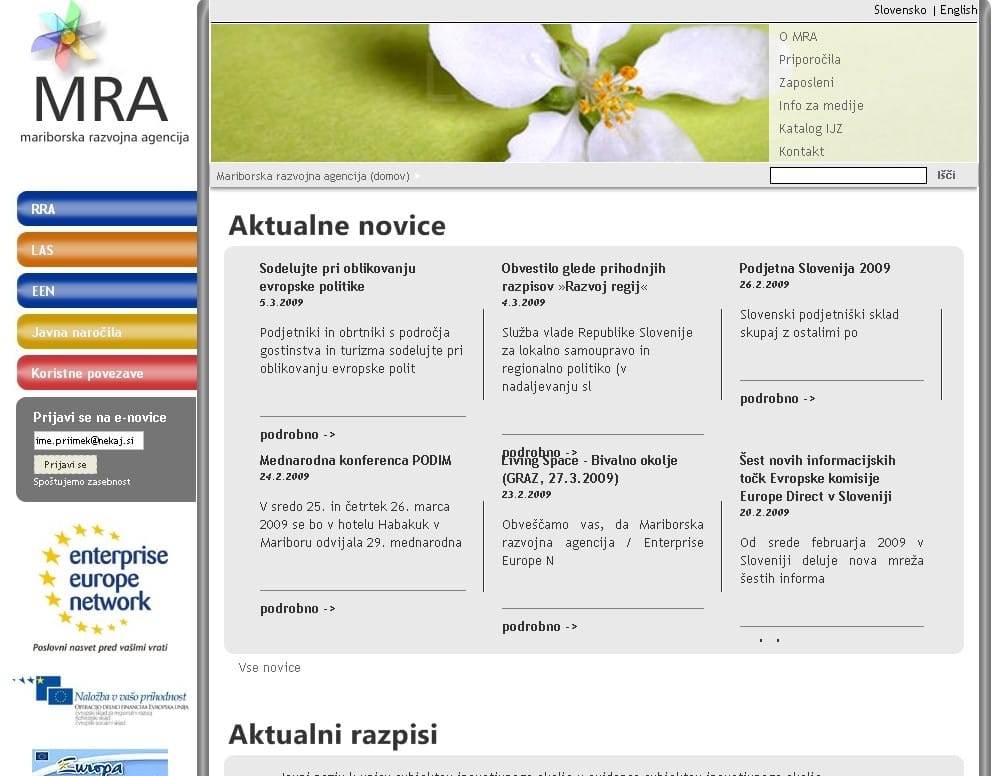The width and height of the screenshot is (1006, 776).
Task: Go to Javna naročila
Action: [107, 332]
